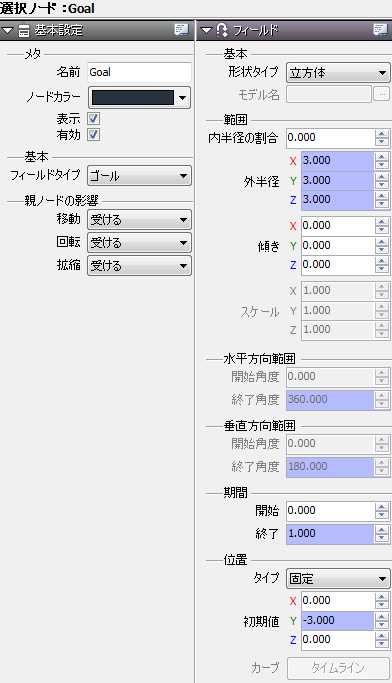Open the ノードカラー color swatch
Screen dimensions: 392x683
click(139, 98)
